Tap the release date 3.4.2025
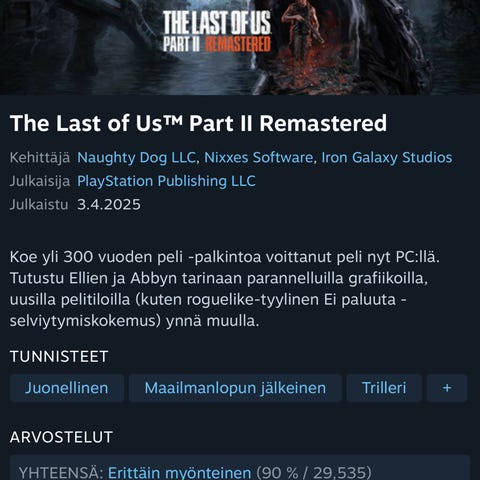 (109, 204)
